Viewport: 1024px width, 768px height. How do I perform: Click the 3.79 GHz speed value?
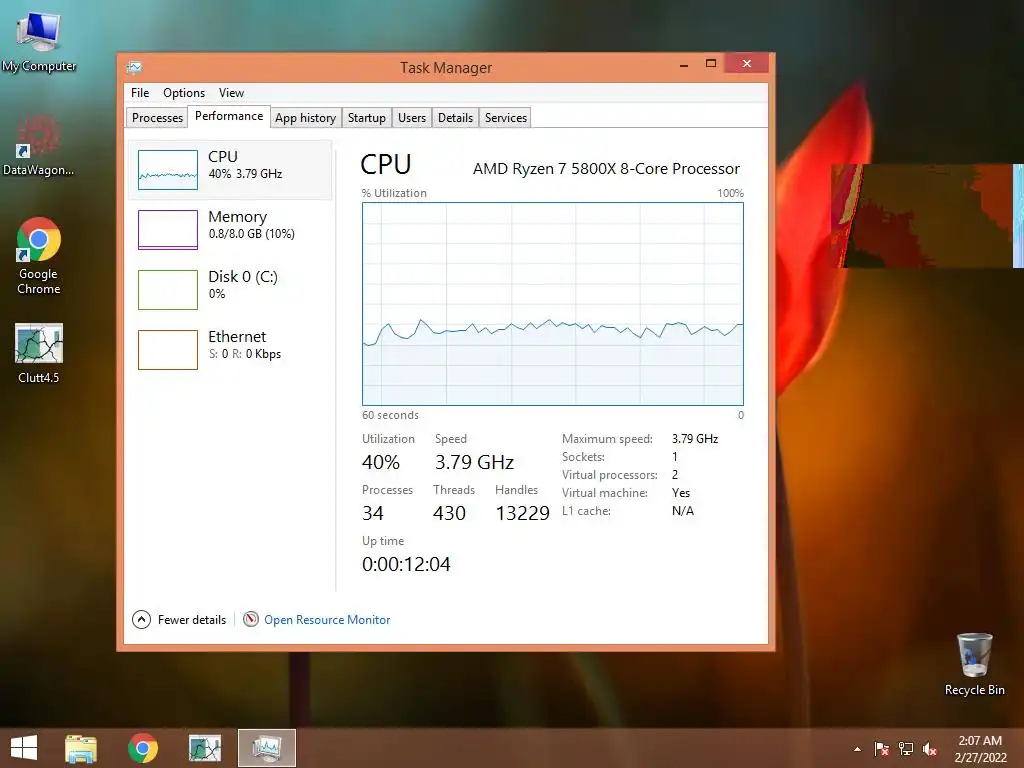(x=474, y=462)
